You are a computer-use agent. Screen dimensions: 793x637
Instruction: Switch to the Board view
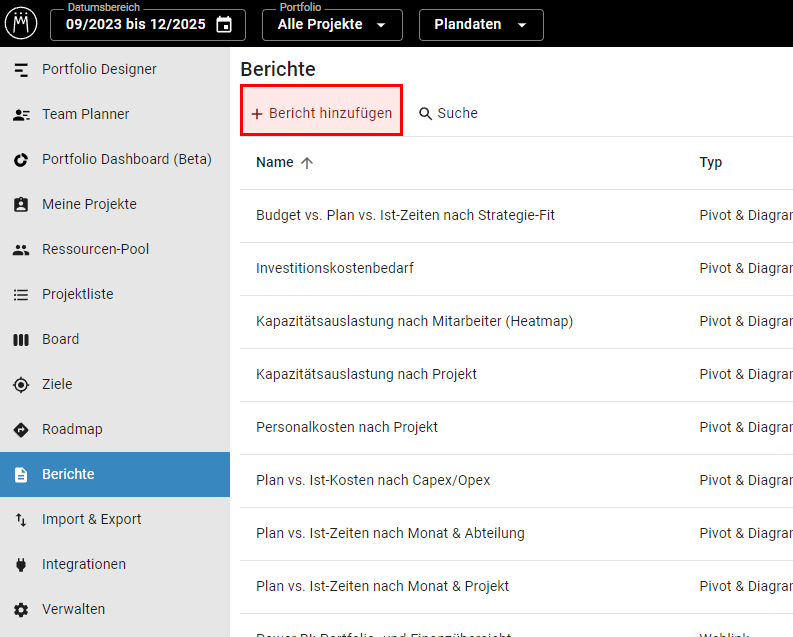pyautogui.click(x=115, y=339)
